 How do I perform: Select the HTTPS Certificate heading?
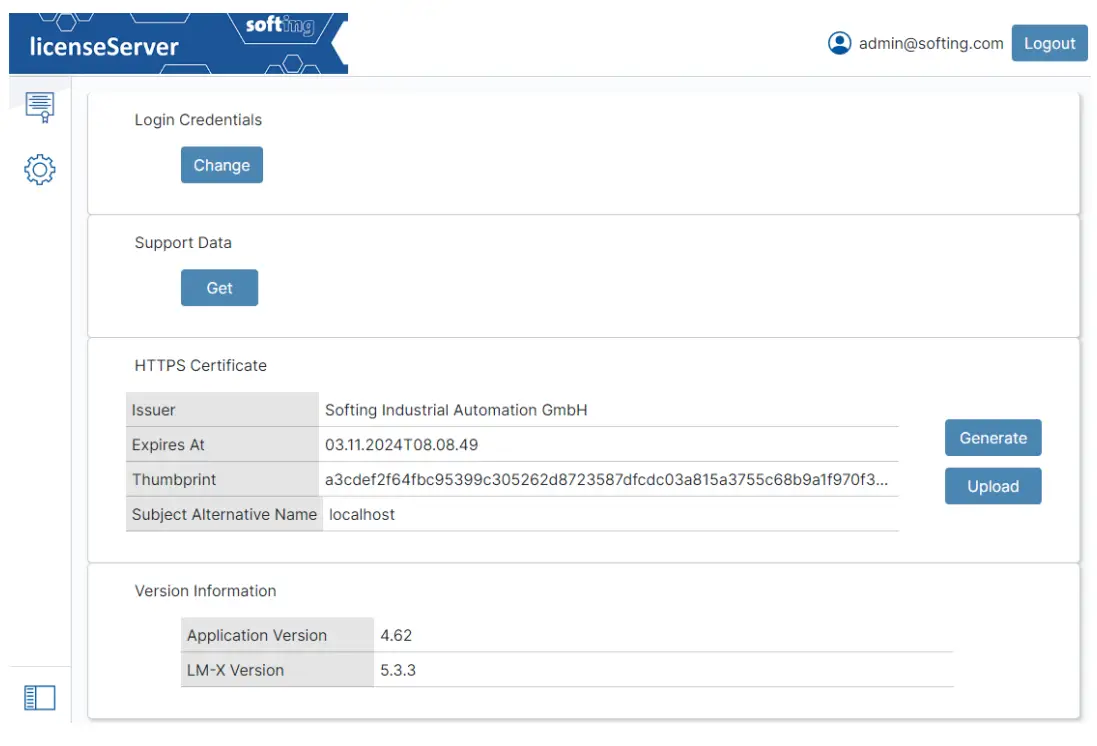(201, 365)
